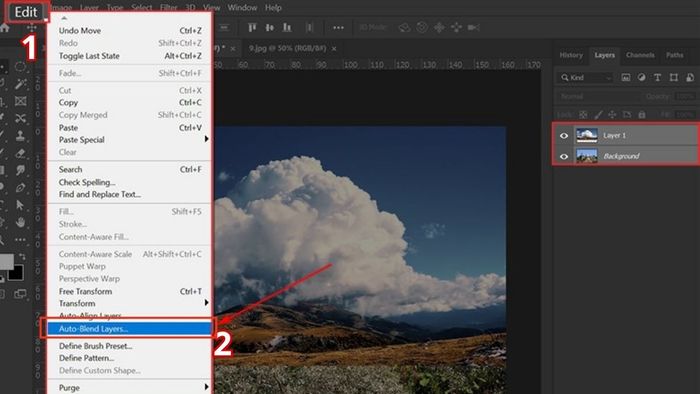700x394 pixels.
Task: Toggle filter for adjustment layers
Action: click(x=642, y=78)
